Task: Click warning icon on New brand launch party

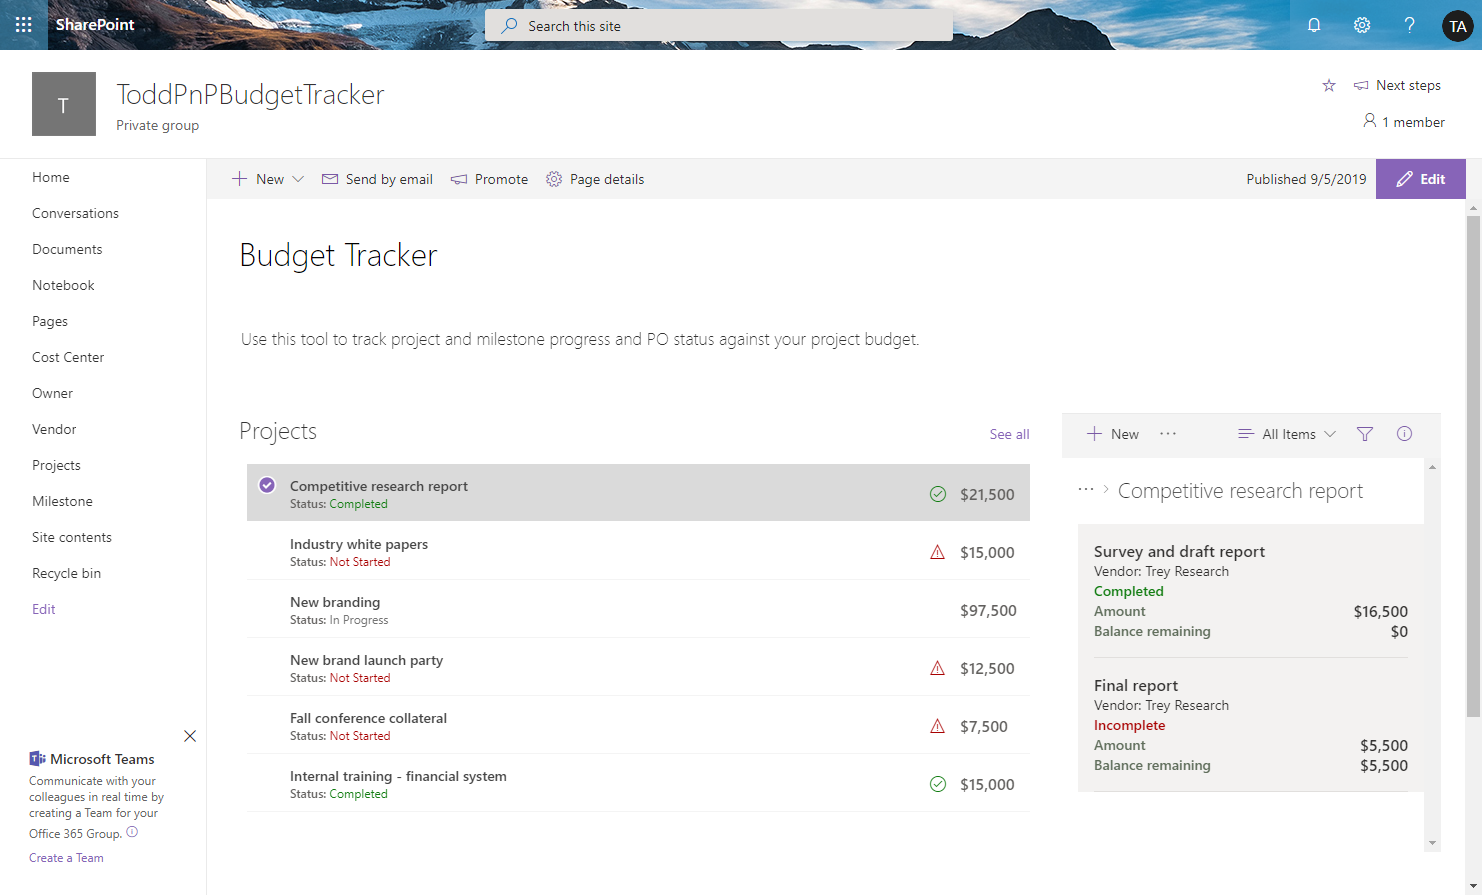Action: (x=937, y=668)
